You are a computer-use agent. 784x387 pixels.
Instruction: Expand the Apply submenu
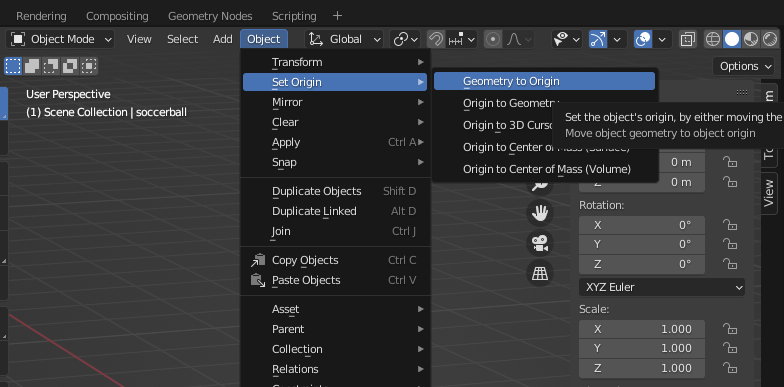tap(335, 142)
